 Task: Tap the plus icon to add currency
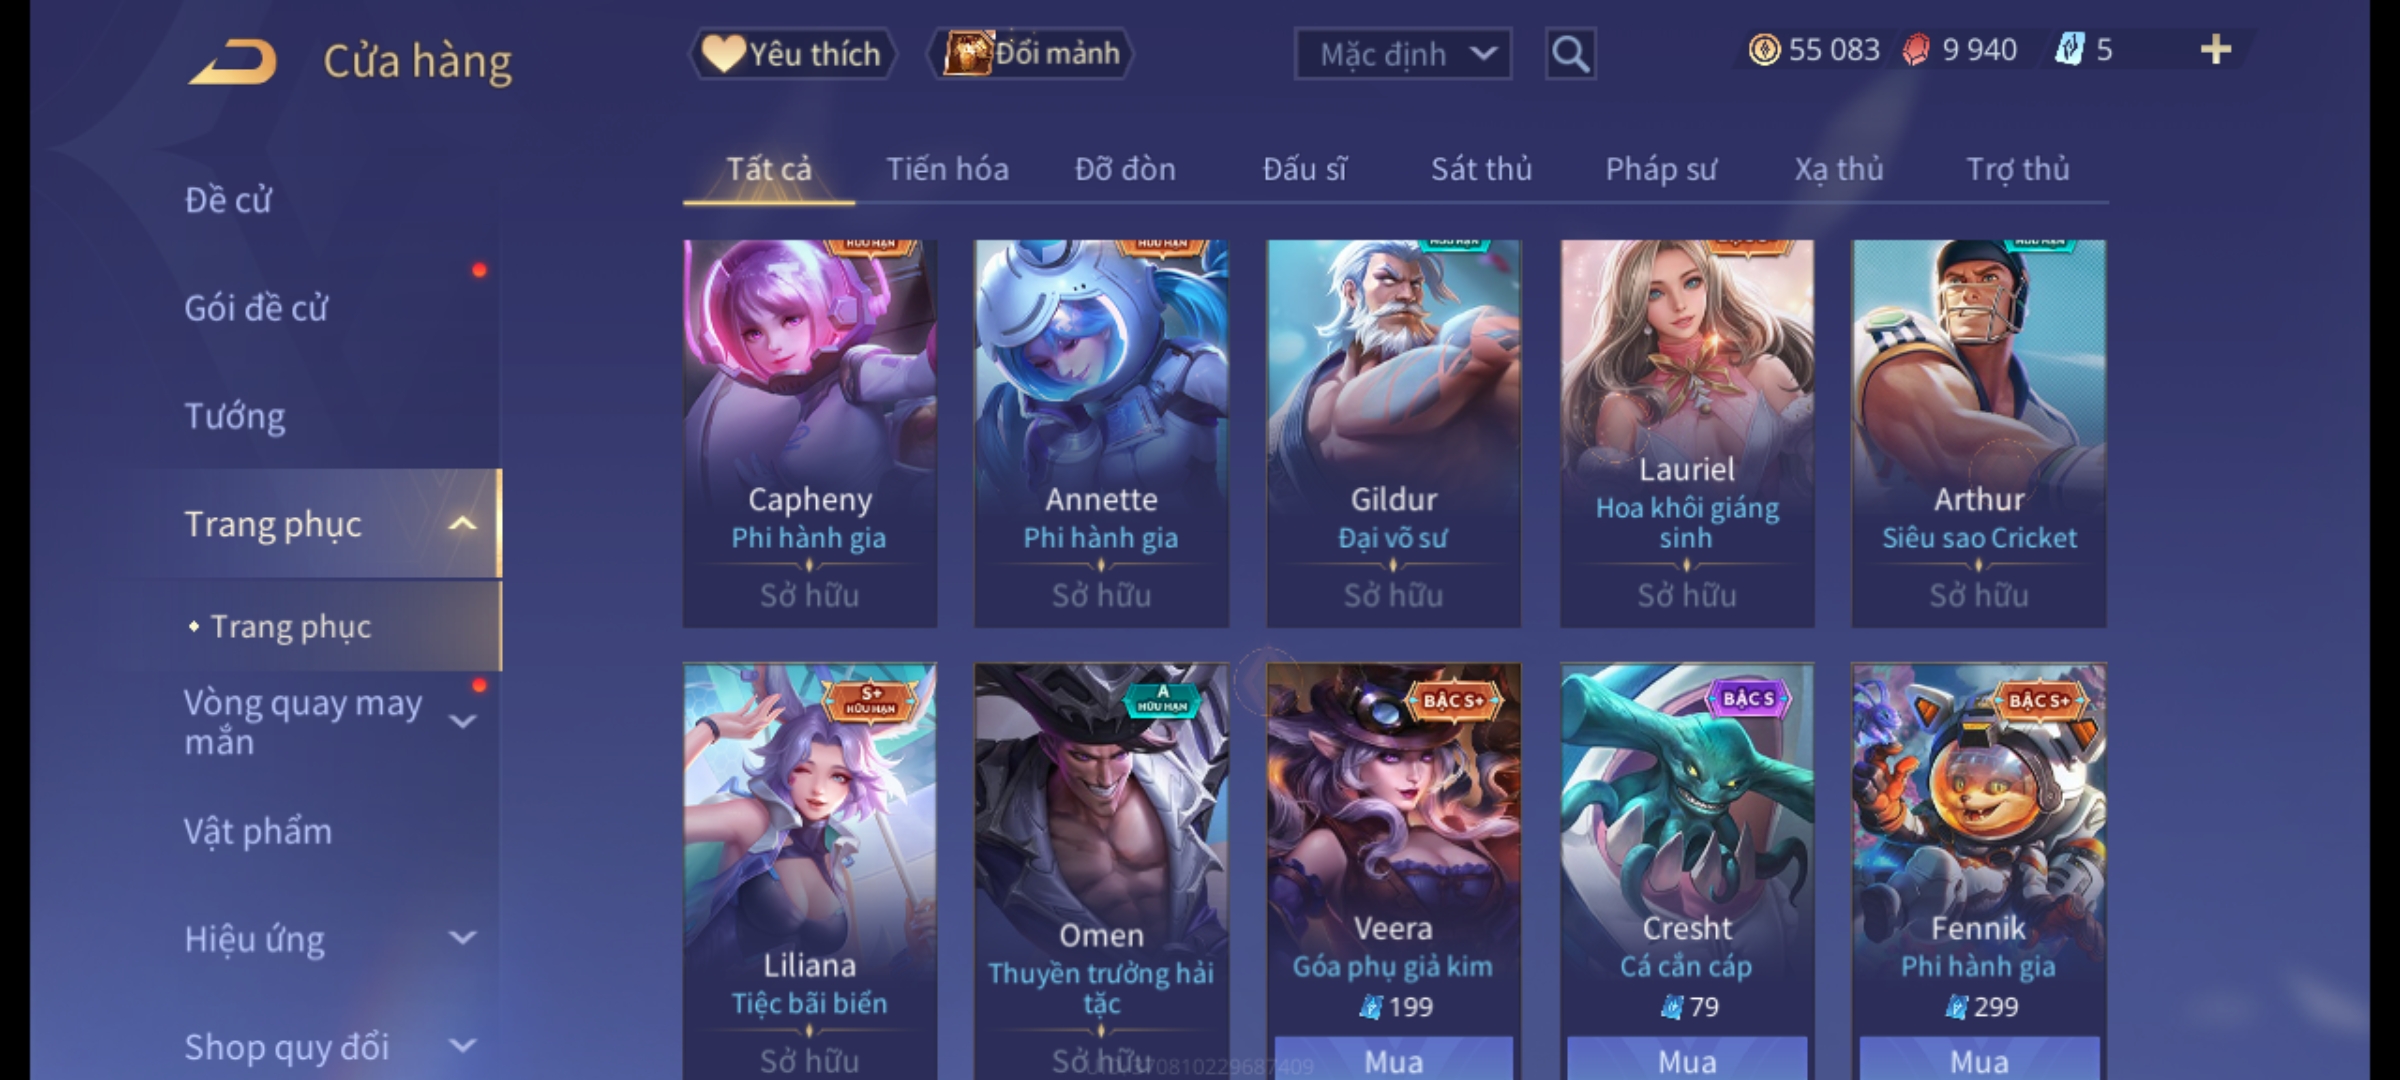pyautogui.click(x=2216, y=49)
